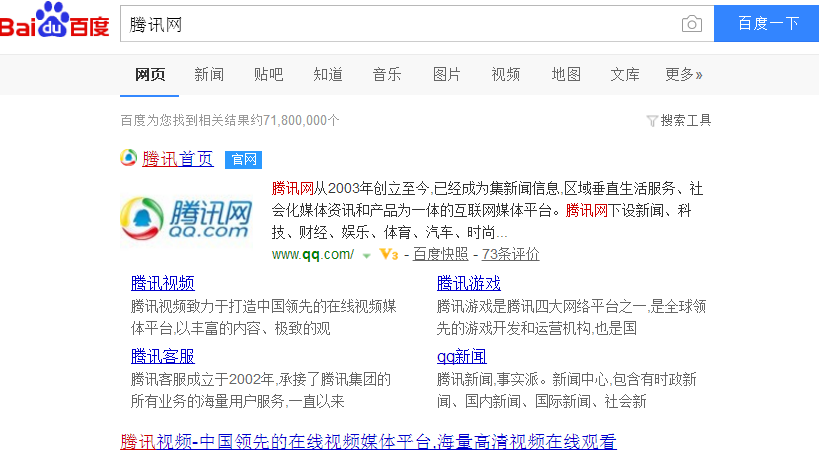Viewport: 819px width, 459px height.
Task: Expand the green arrow after www.qq.com/
Action: click(x=367, y=255)
